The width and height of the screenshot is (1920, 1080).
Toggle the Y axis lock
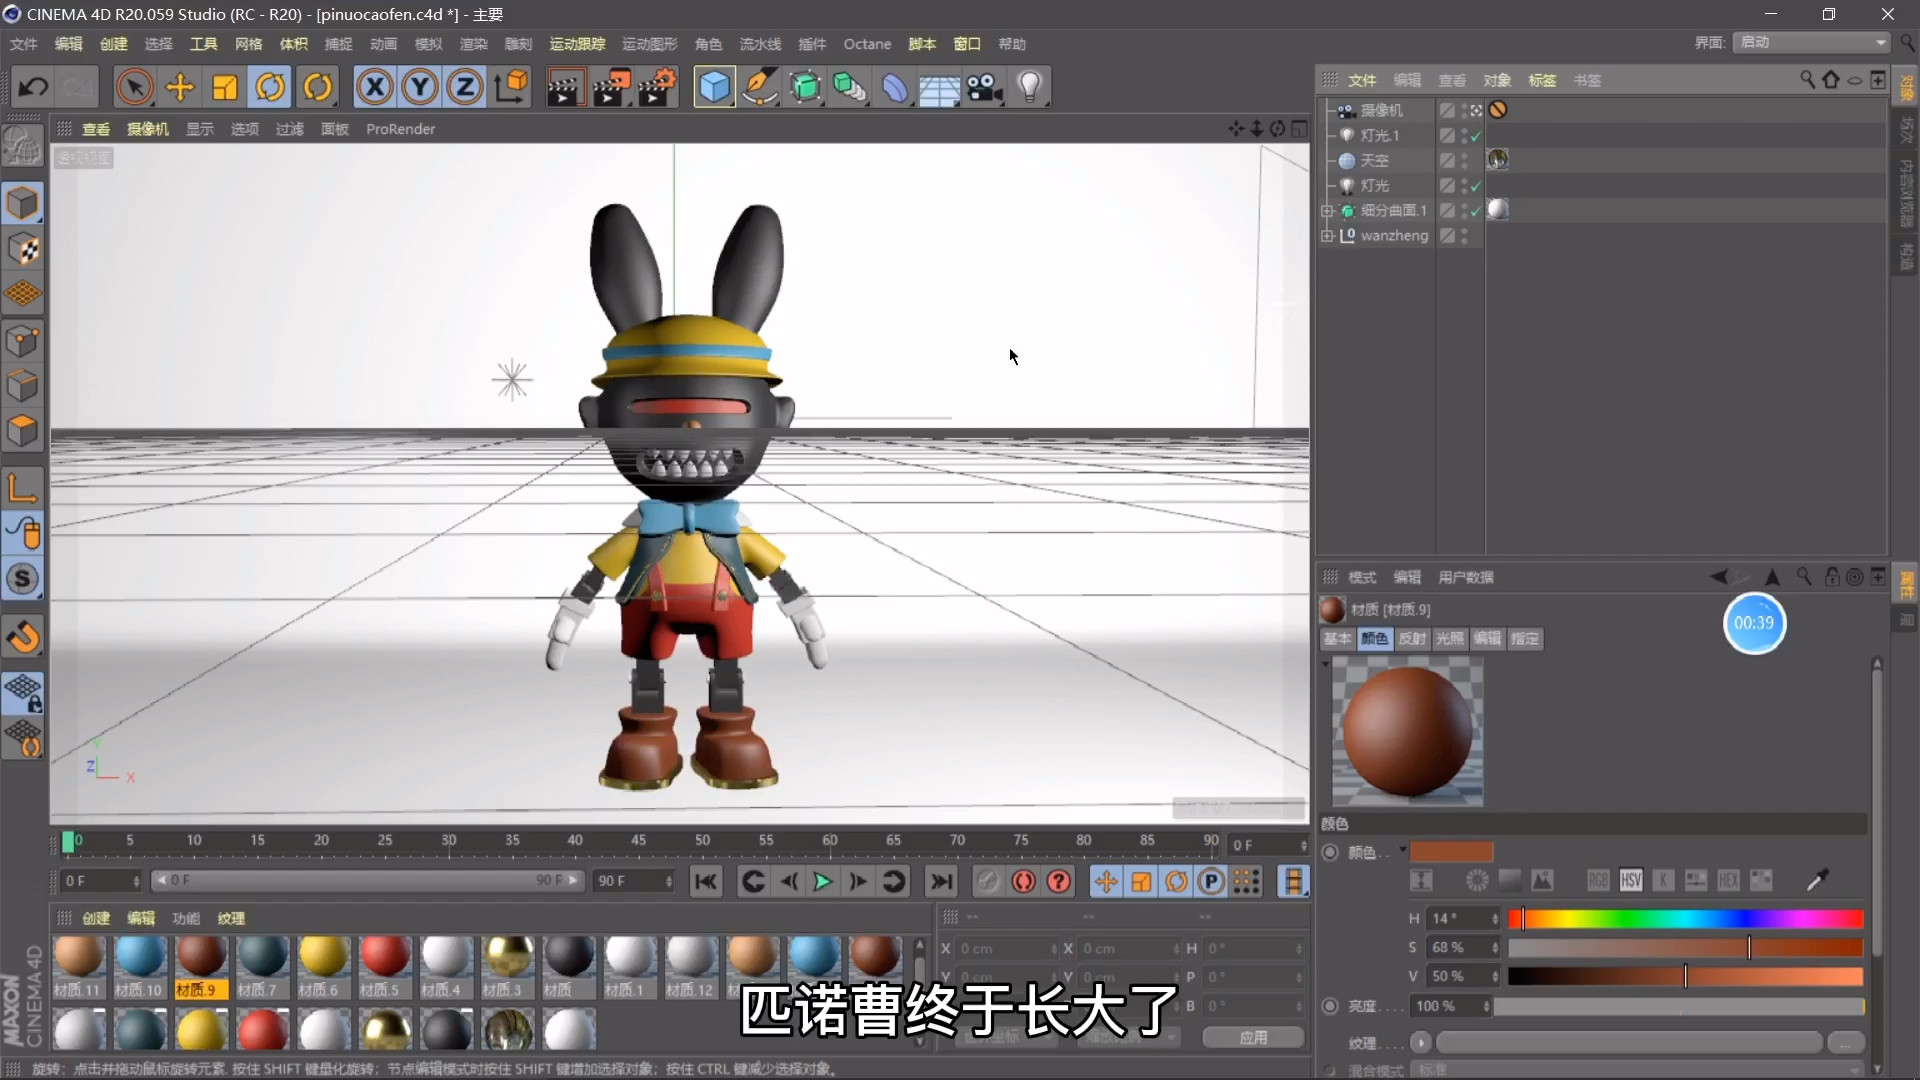pyautogui.click(x=420, y=87)
